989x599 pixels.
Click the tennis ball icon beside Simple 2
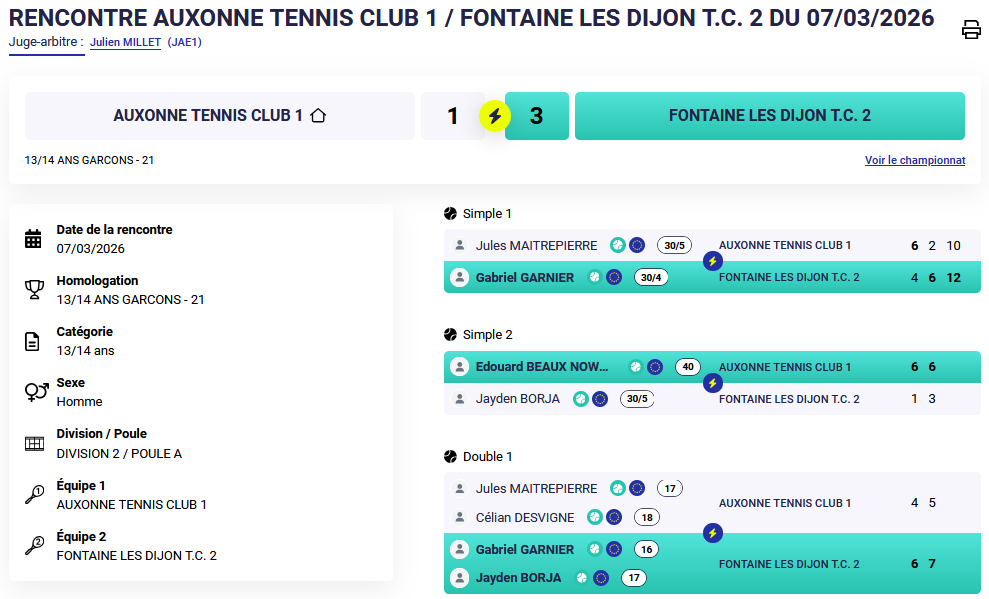(x=450, y=335)
